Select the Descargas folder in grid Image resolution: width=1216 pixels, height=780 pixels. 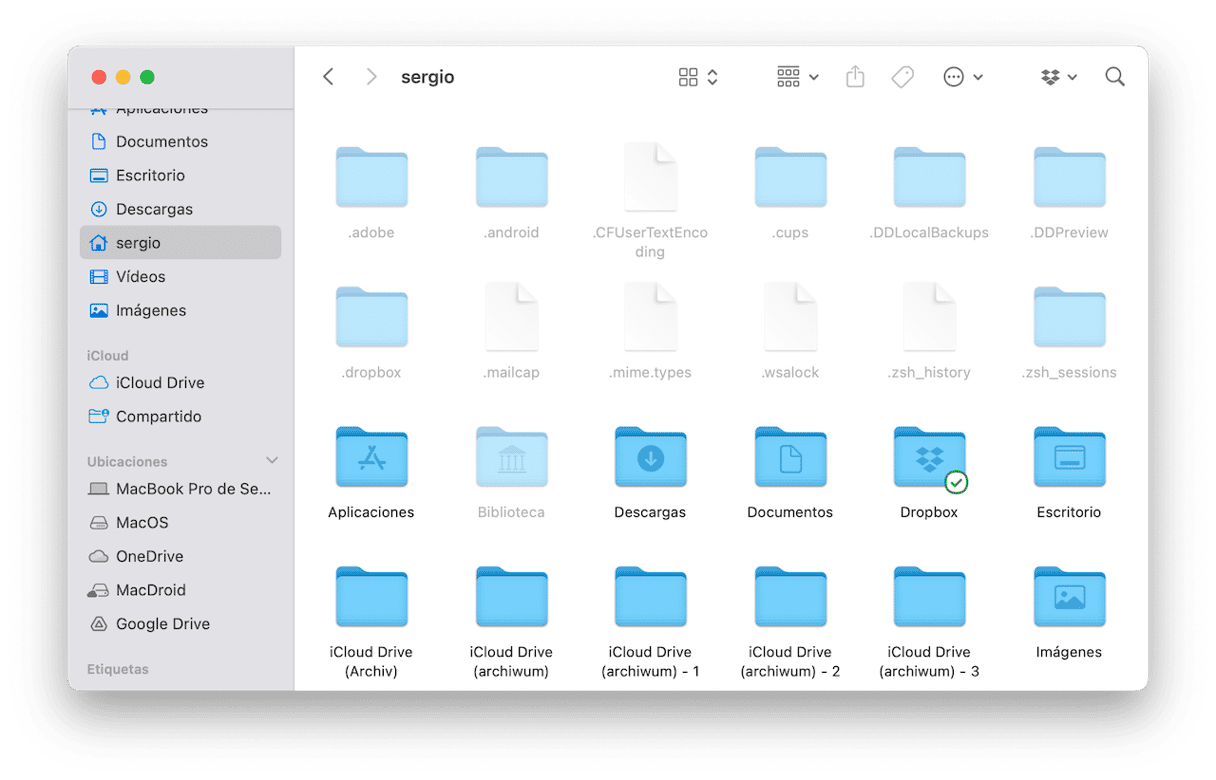tap(650, 460)
